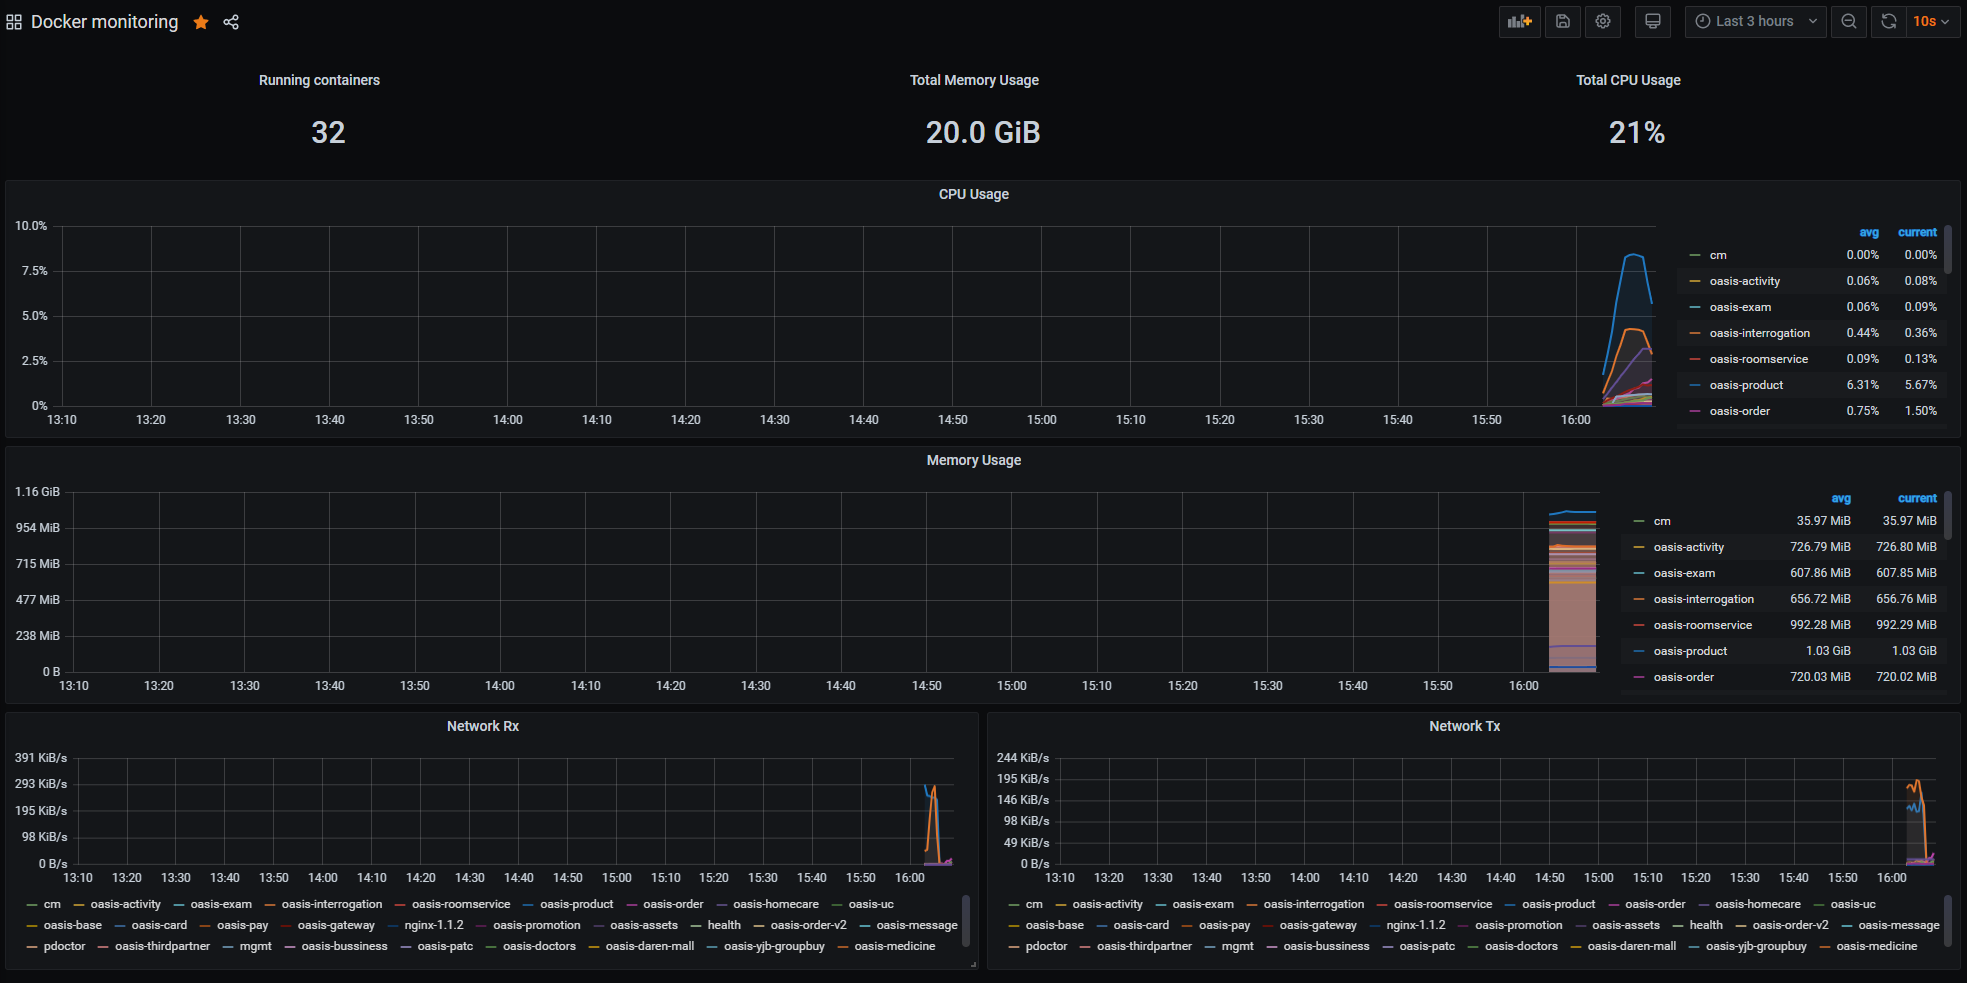The width and height of the screenshot is (1967, 983).
Task: Zoom out the time range
Action: point(1849,21)
